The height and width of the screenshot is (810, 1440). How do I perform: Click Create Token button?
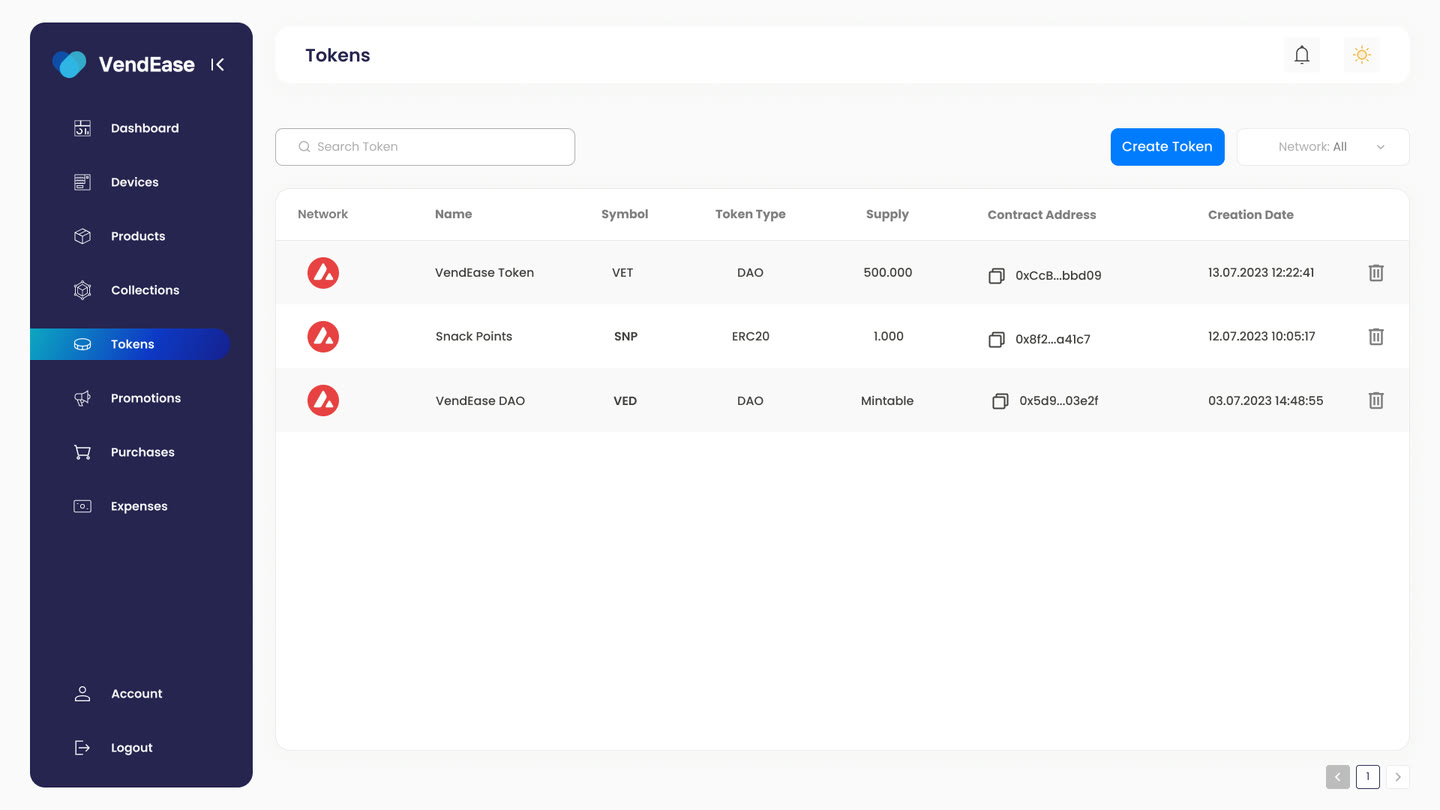point(1167,146)
